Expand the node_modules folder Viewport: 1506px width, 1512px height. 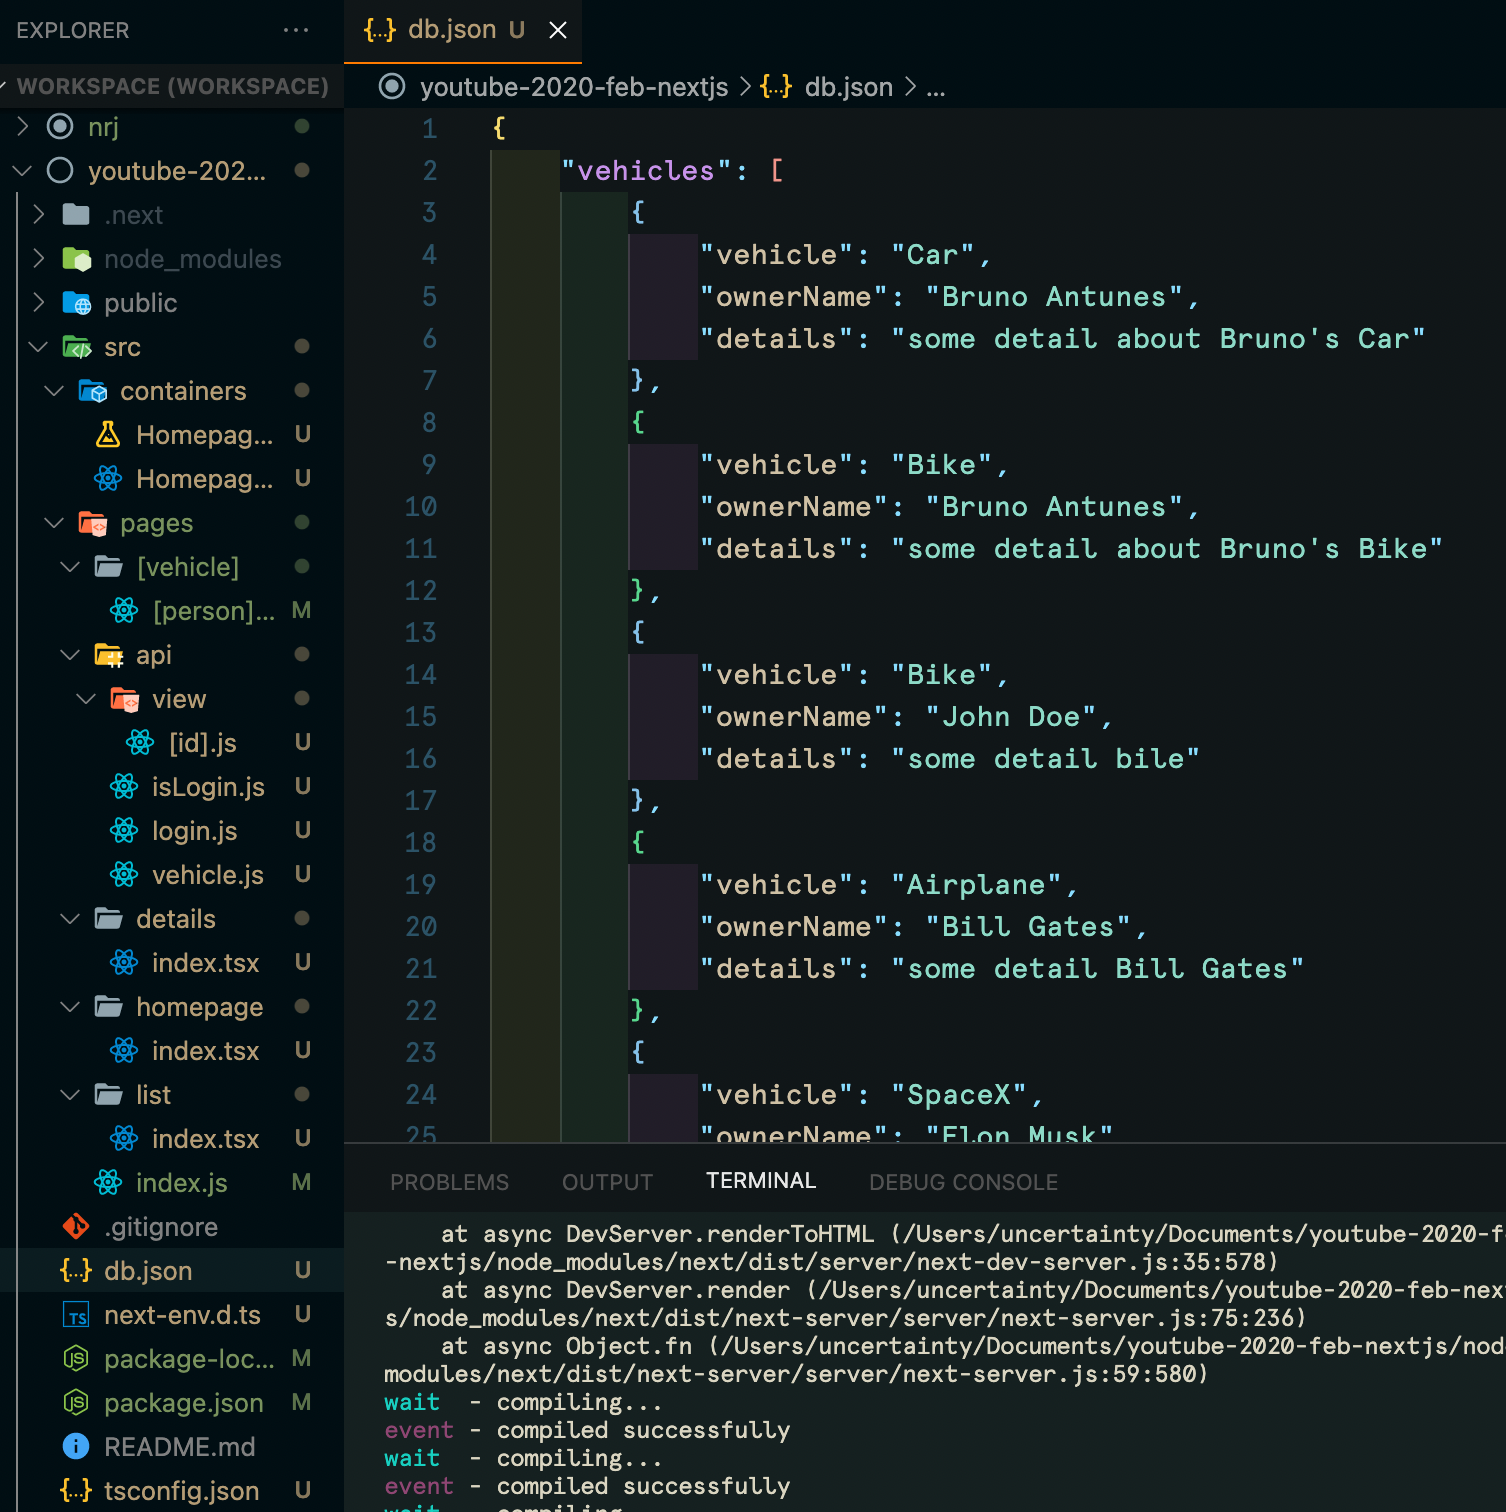[38, 258]
